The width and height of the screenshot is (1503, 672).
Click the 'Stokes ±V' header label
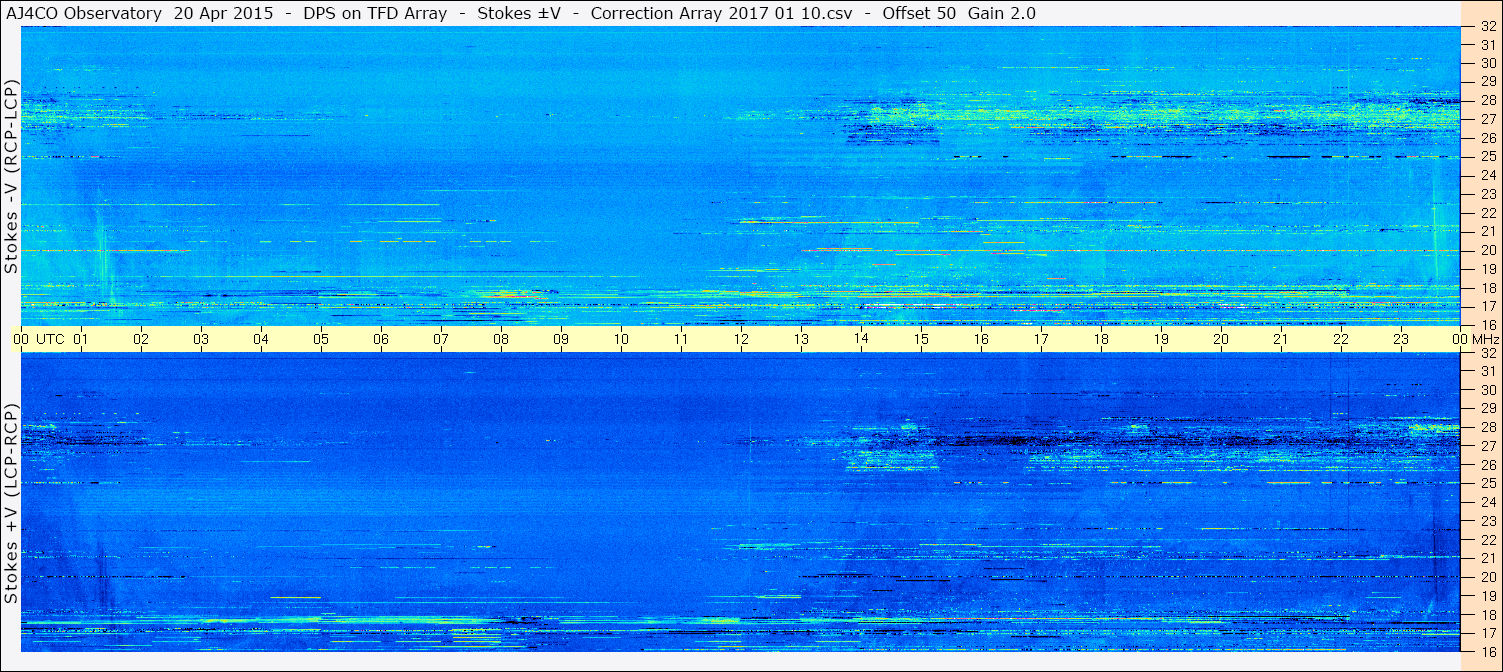(x=520, y=13)
